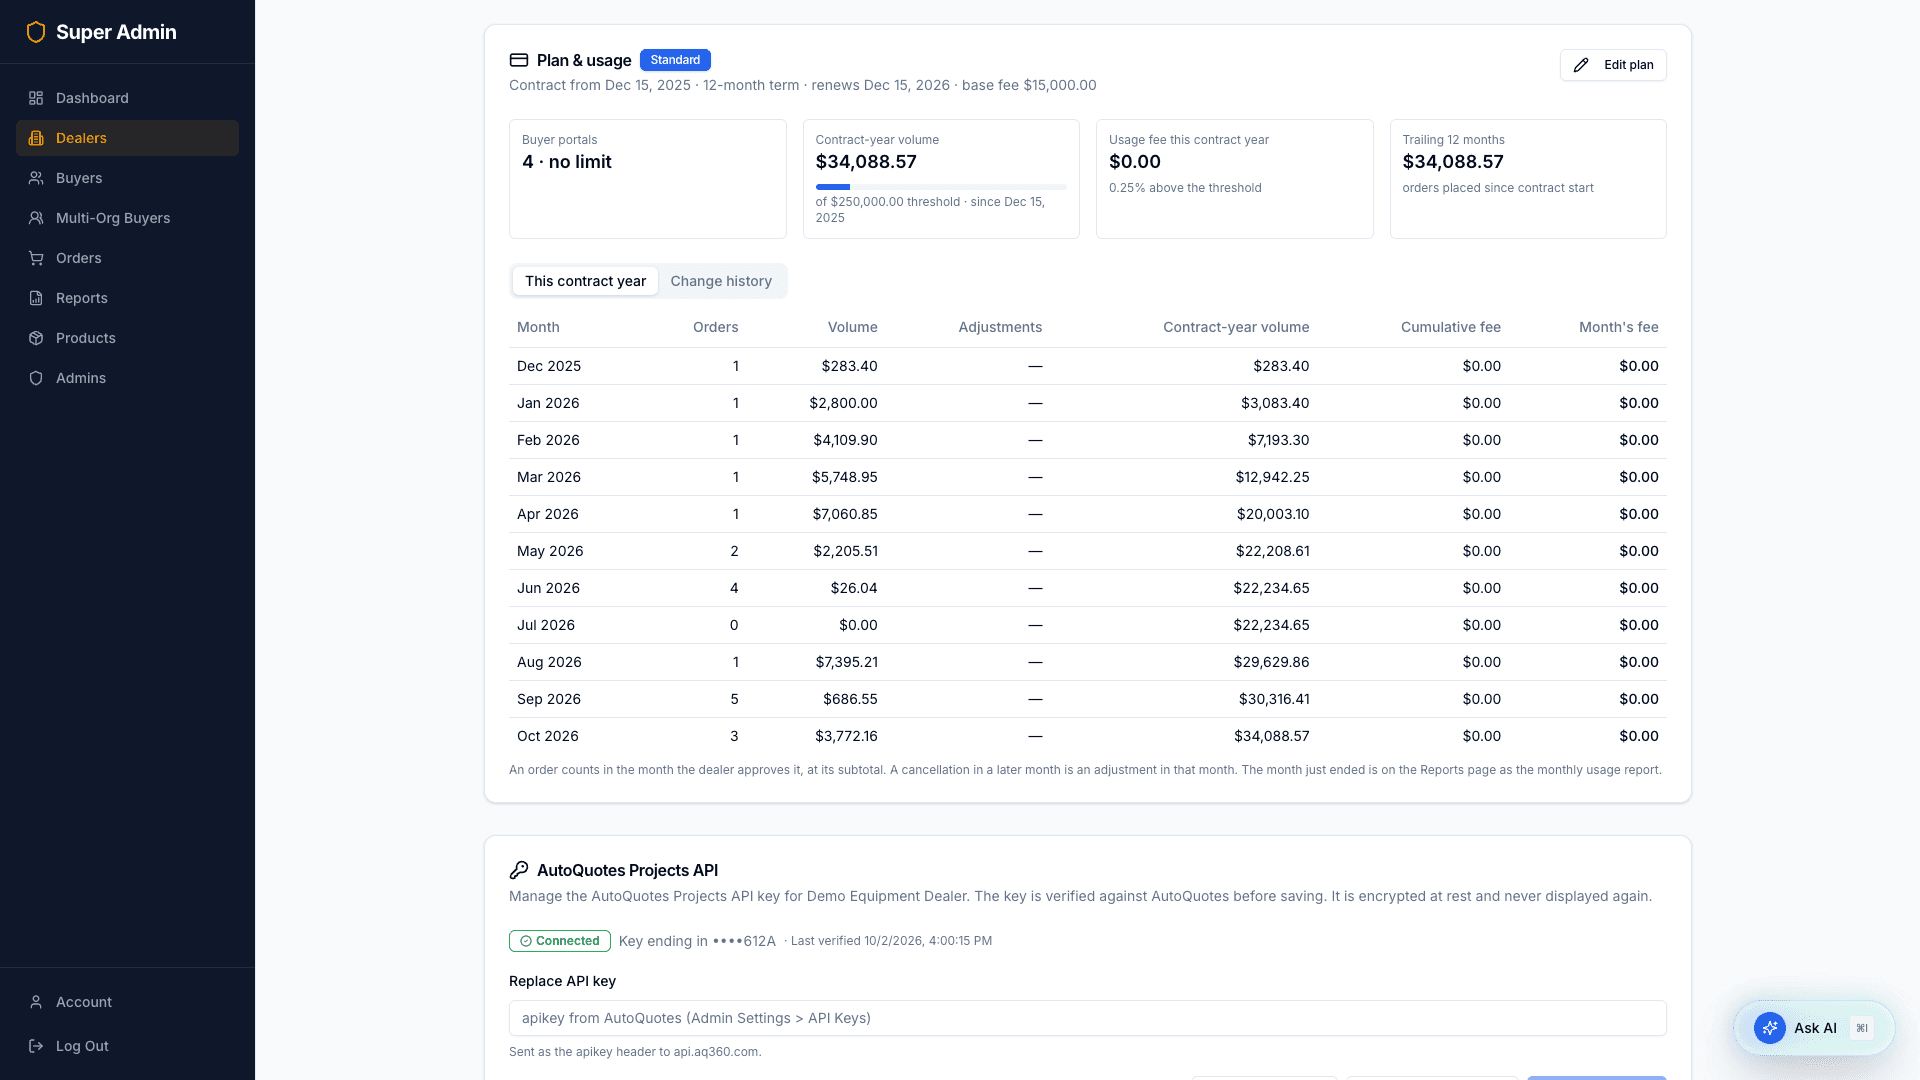Screen dimensions: 1920x1080
Task: Open the Reports page from sidebar
Action: (x=127, y=298)
